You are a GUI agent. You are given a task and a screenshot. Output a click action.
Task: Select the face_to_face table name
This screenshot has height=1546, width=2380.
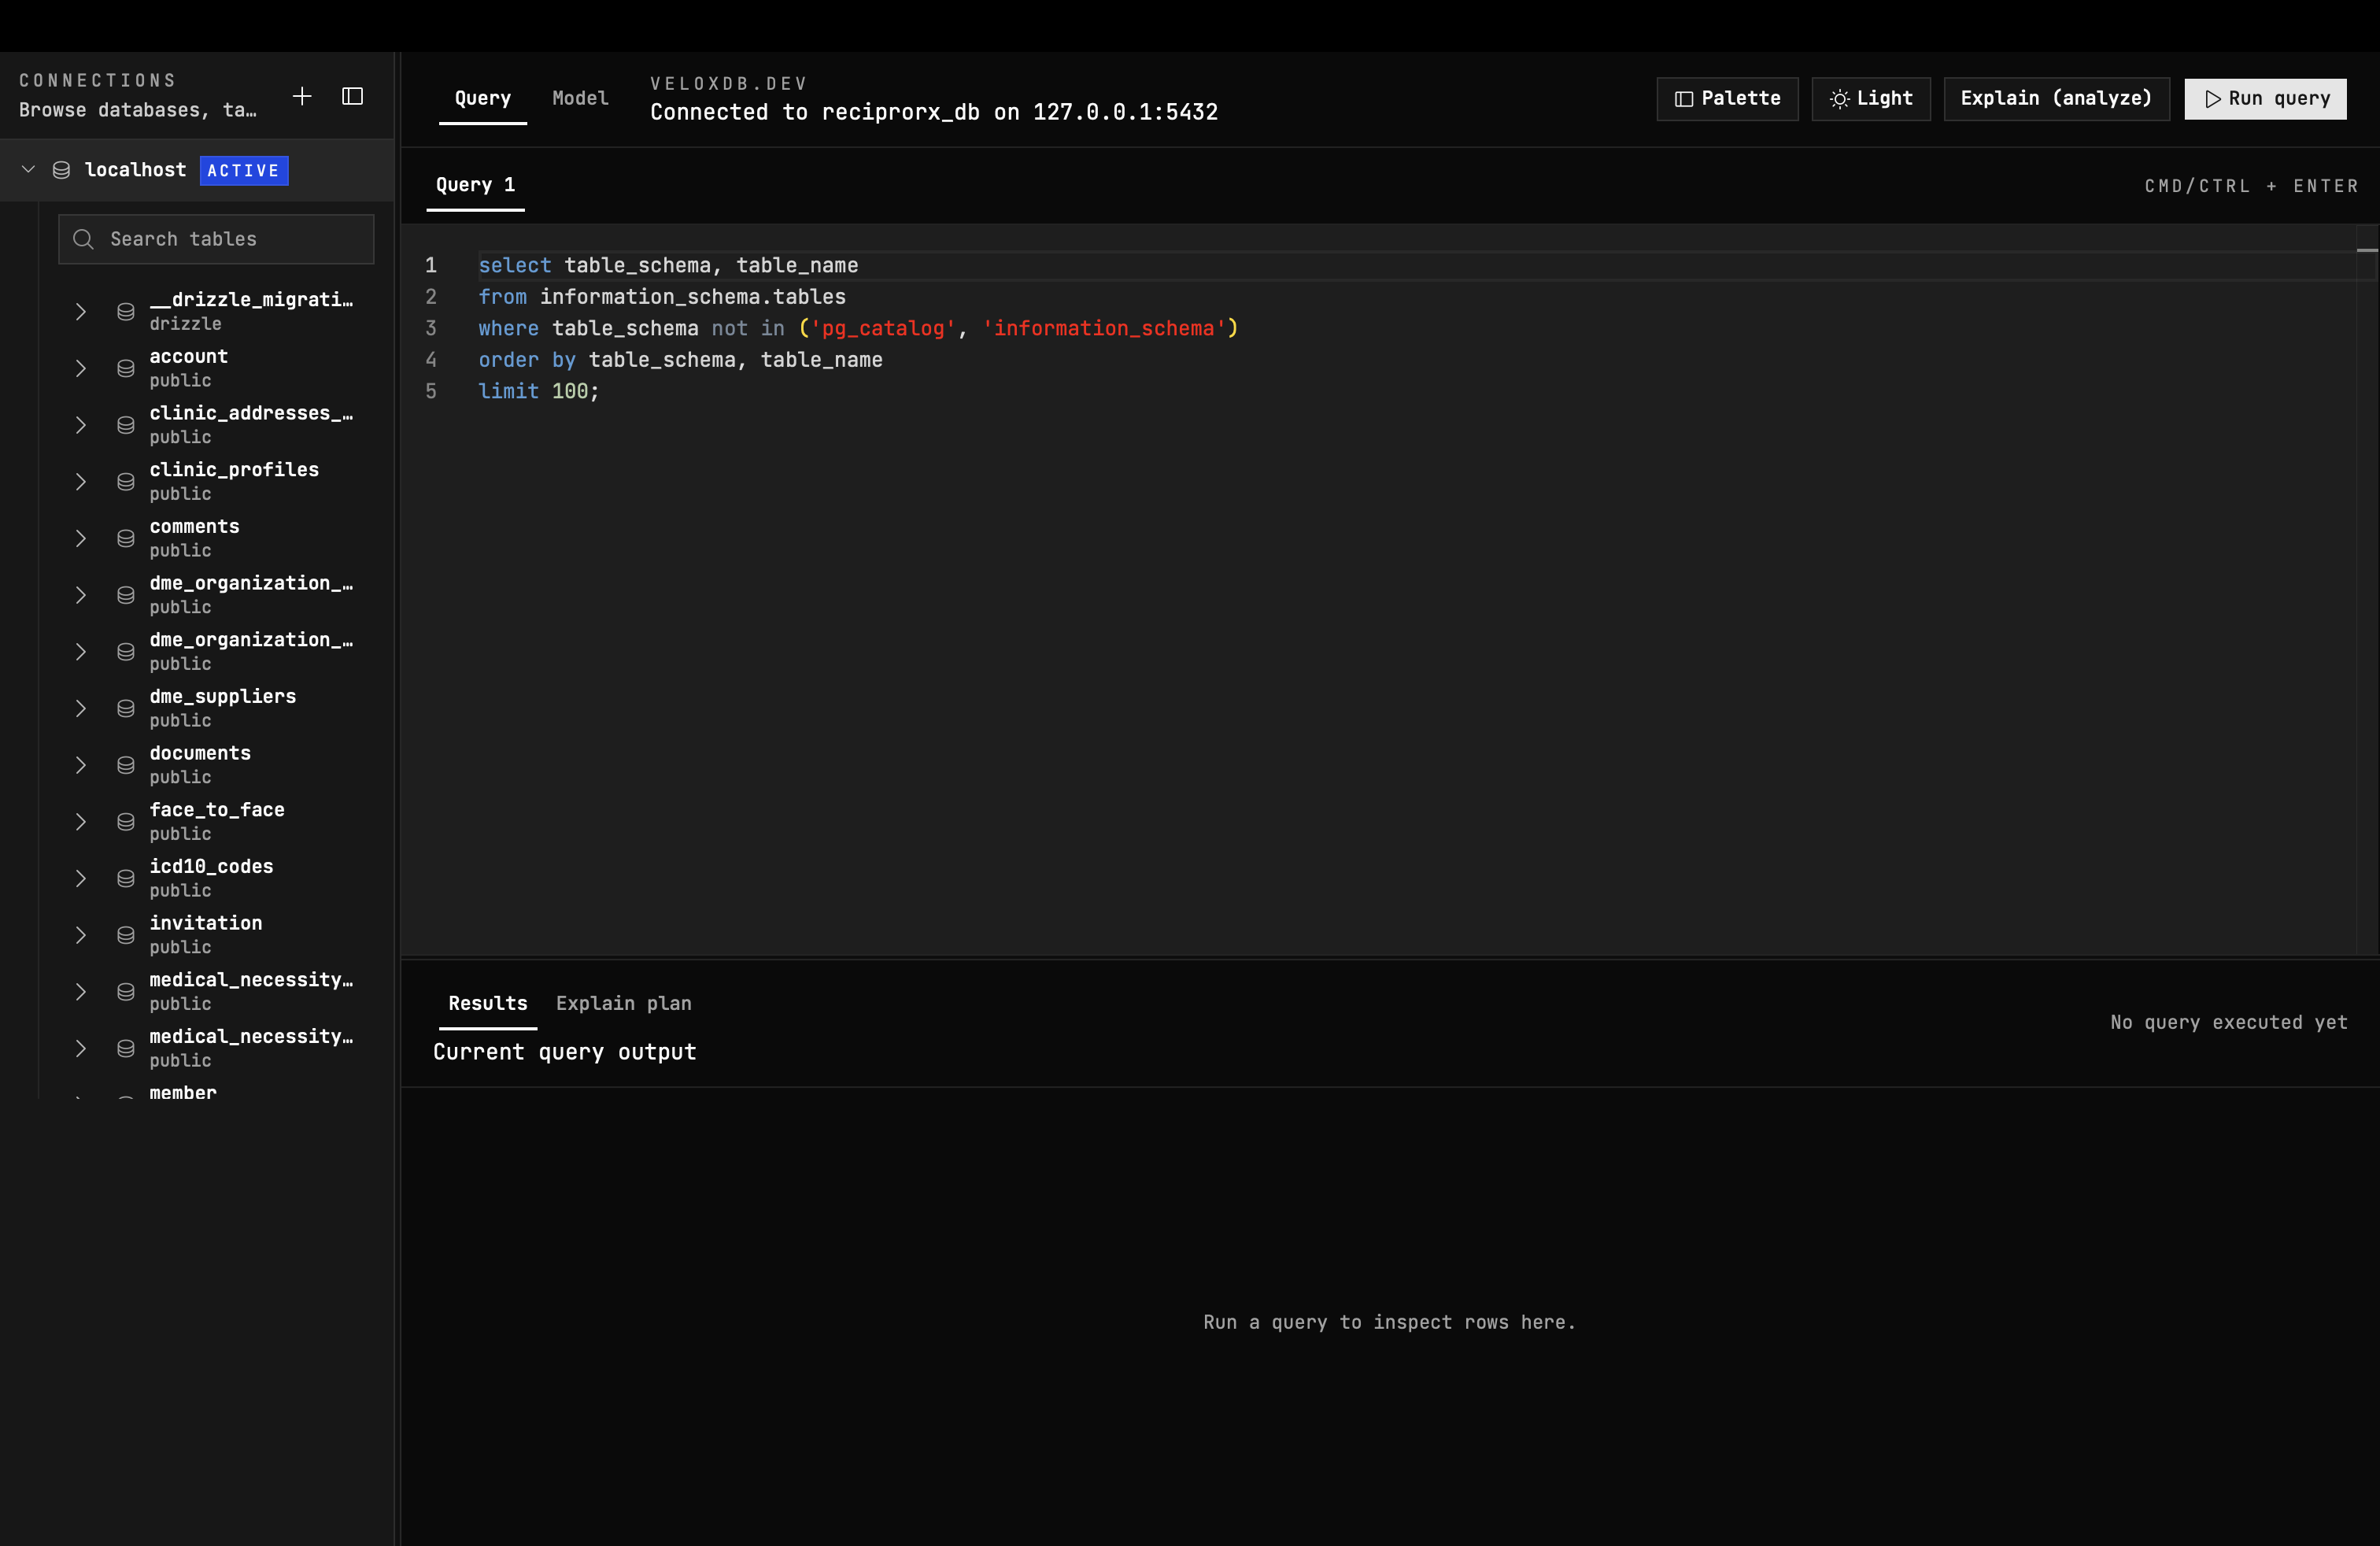click(x=217, y=810)
